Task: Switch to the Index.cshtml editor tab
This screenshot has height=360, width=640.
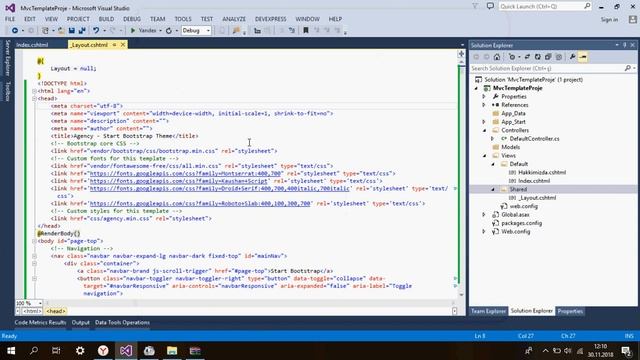Action: coord(32,45)
